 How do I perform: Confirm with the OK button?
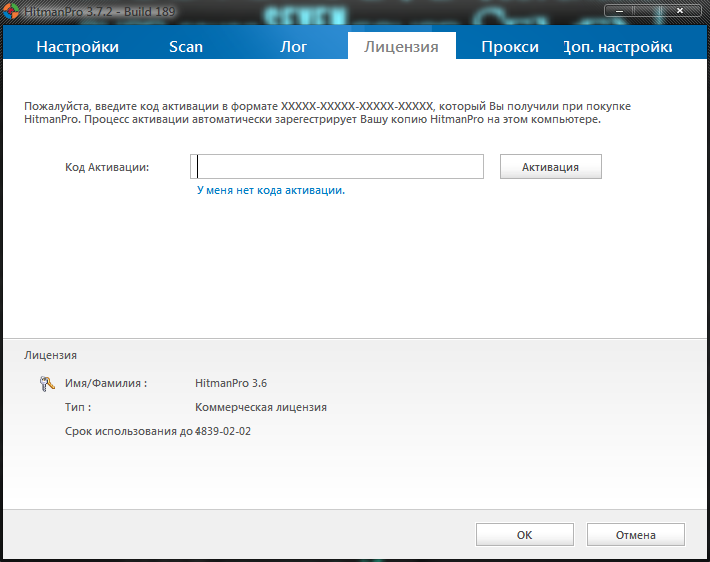tap(525, 535)
